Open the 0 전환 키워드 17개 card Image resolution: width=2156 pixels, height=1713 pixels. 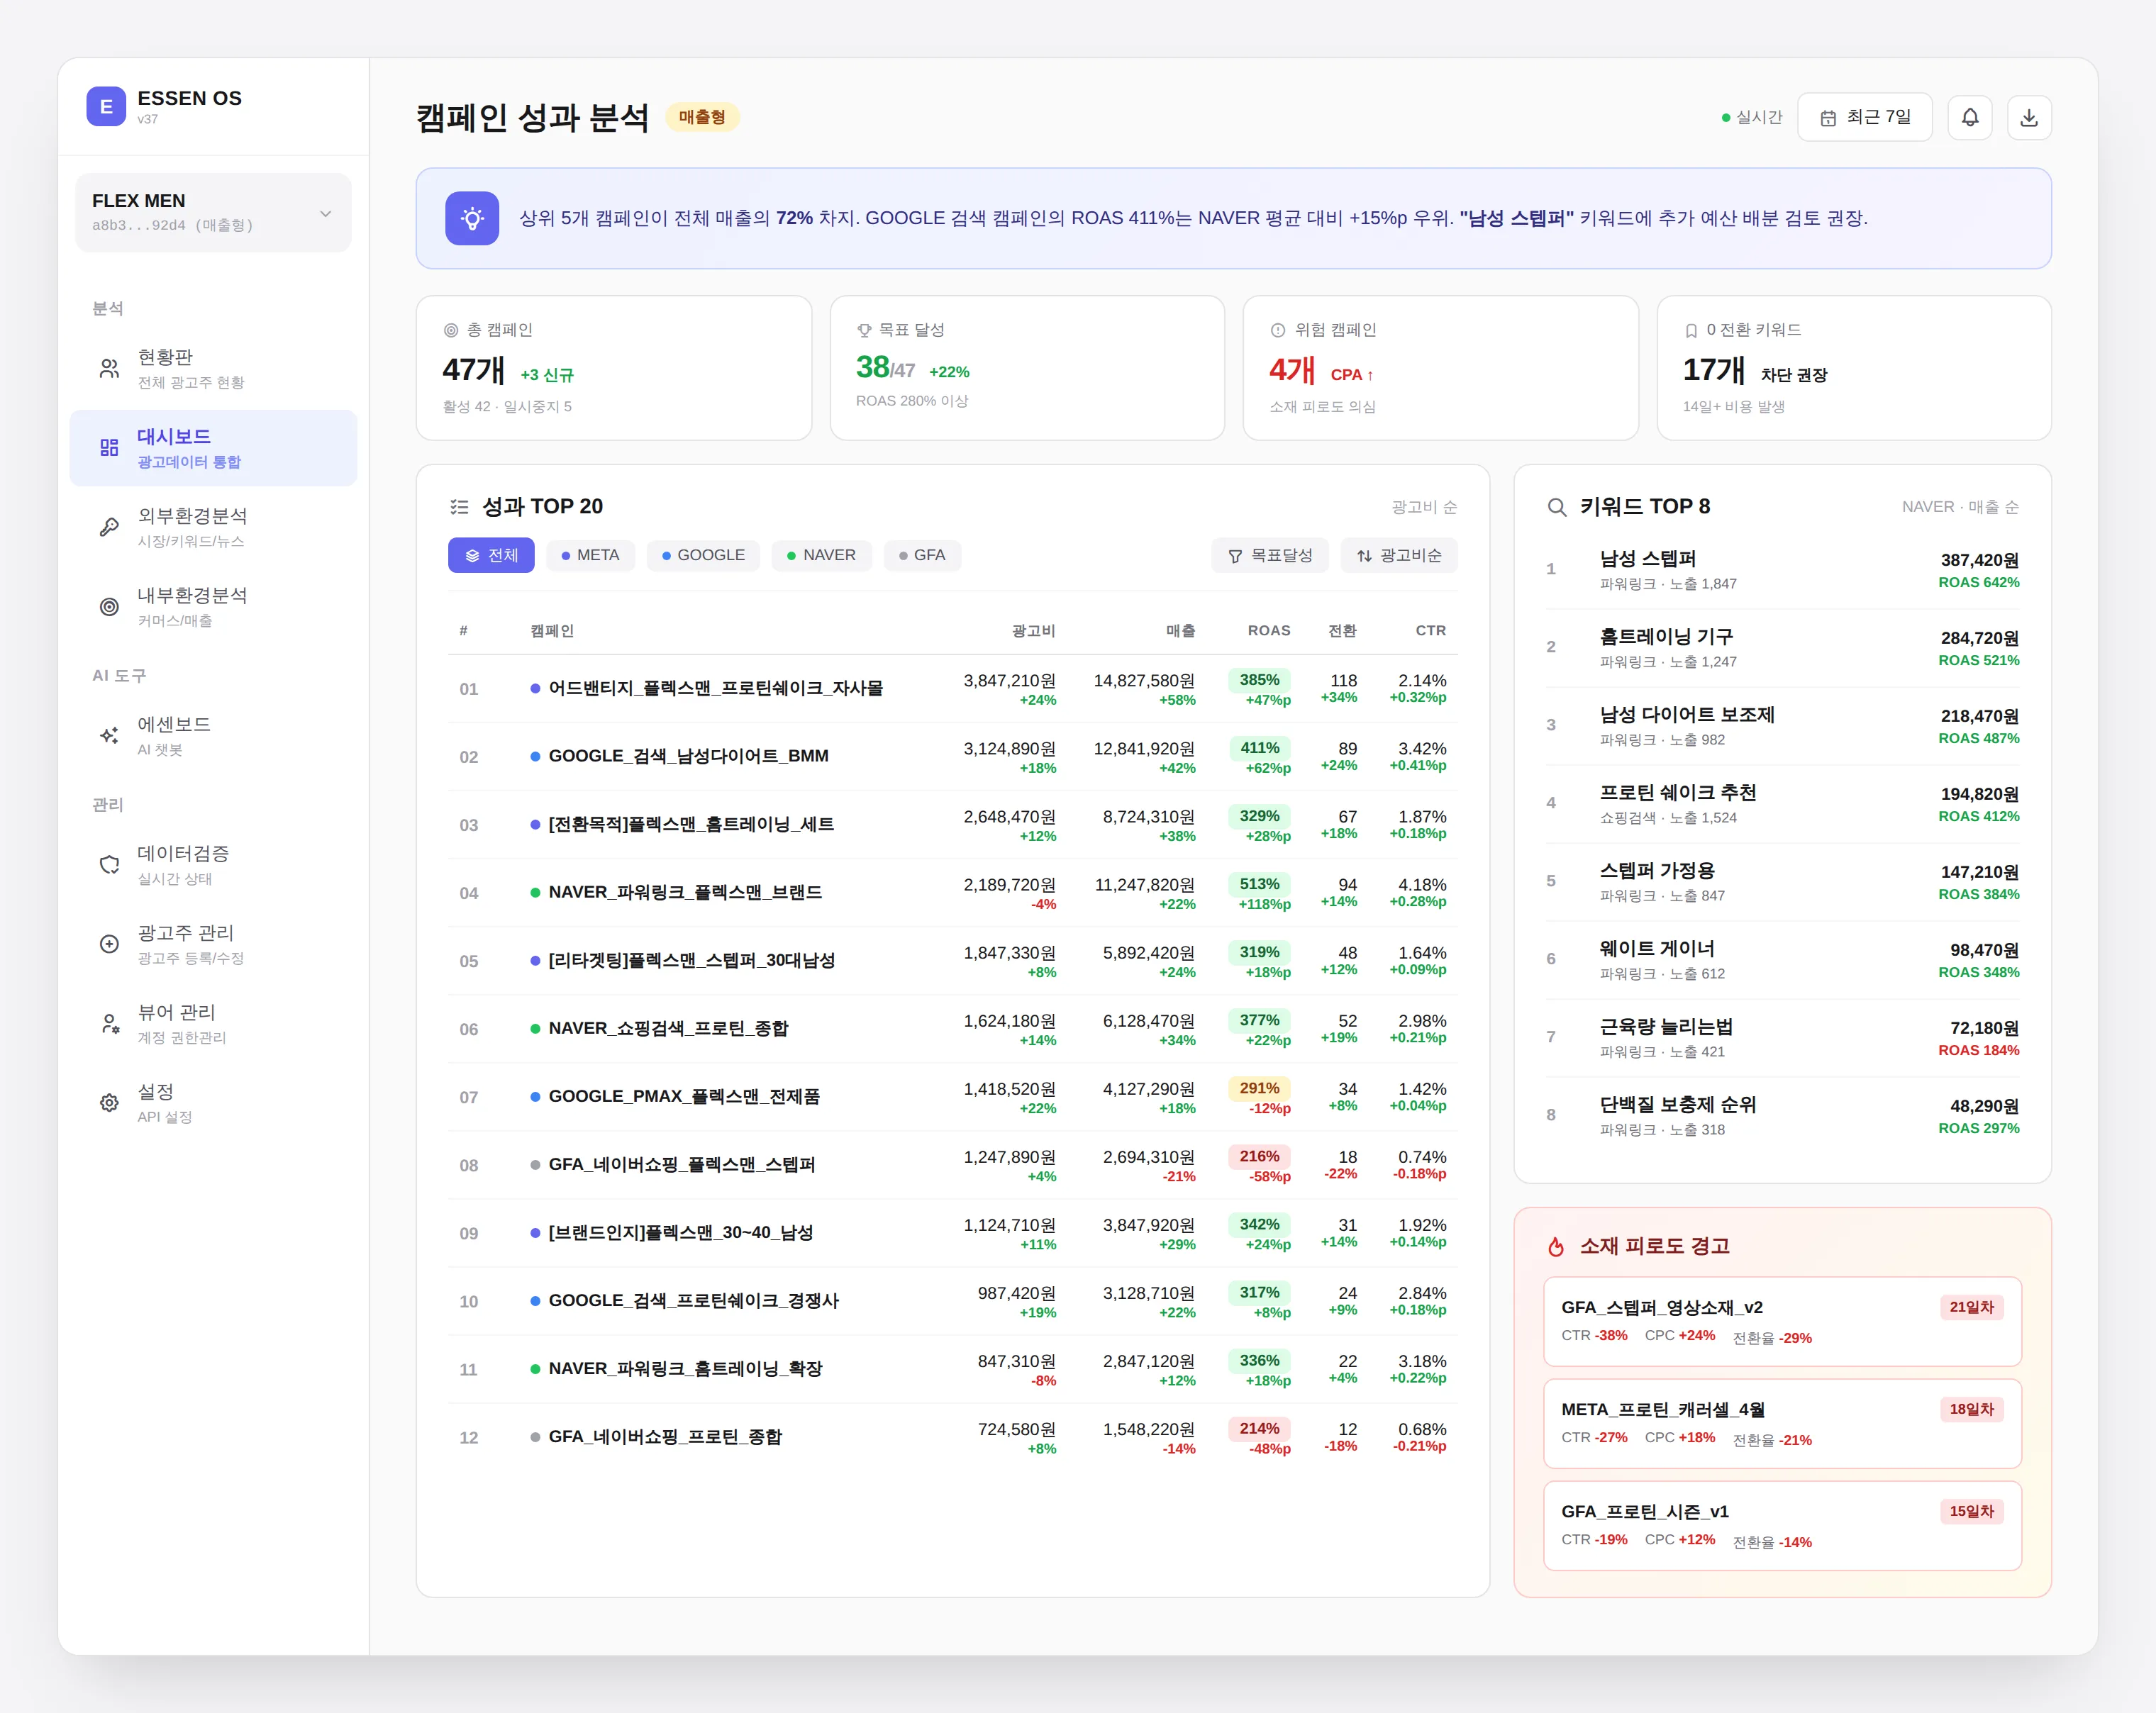point(1854,367)
